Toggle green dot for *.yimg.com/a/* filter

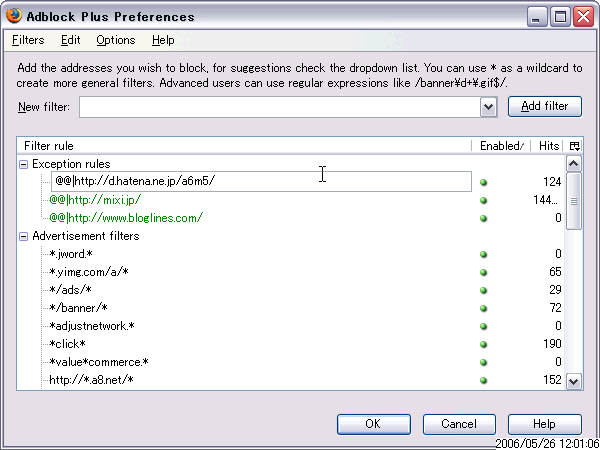(483, 272)
